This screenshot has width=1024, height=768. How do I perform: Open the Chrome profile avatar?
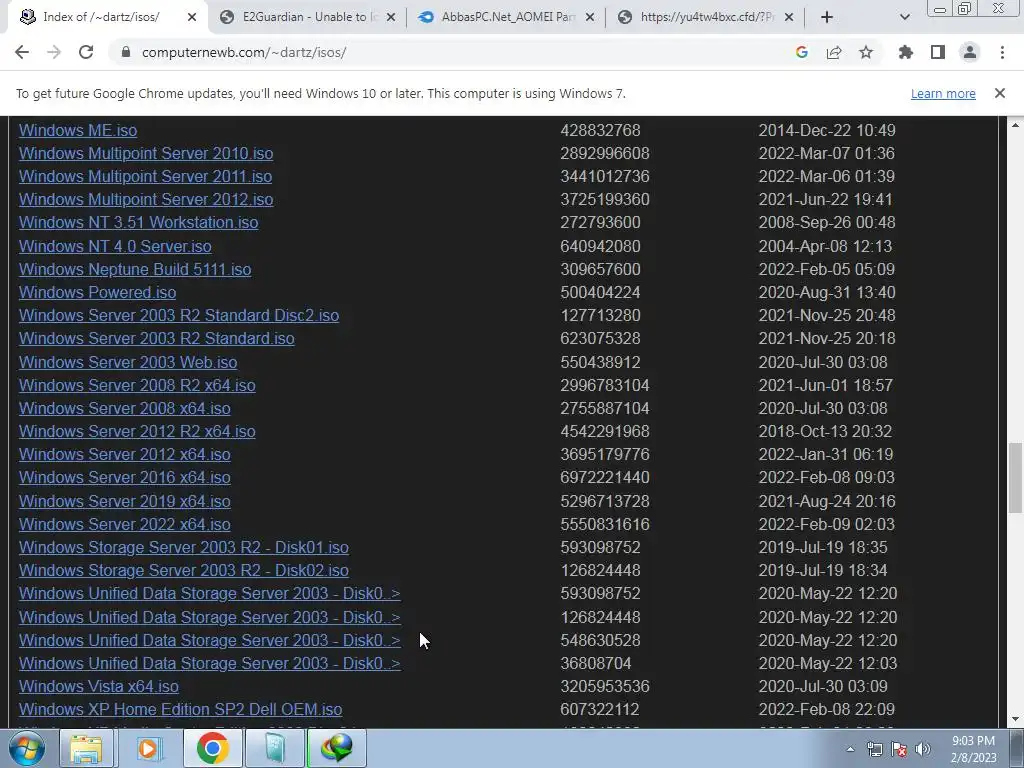(x=970, y=52)
